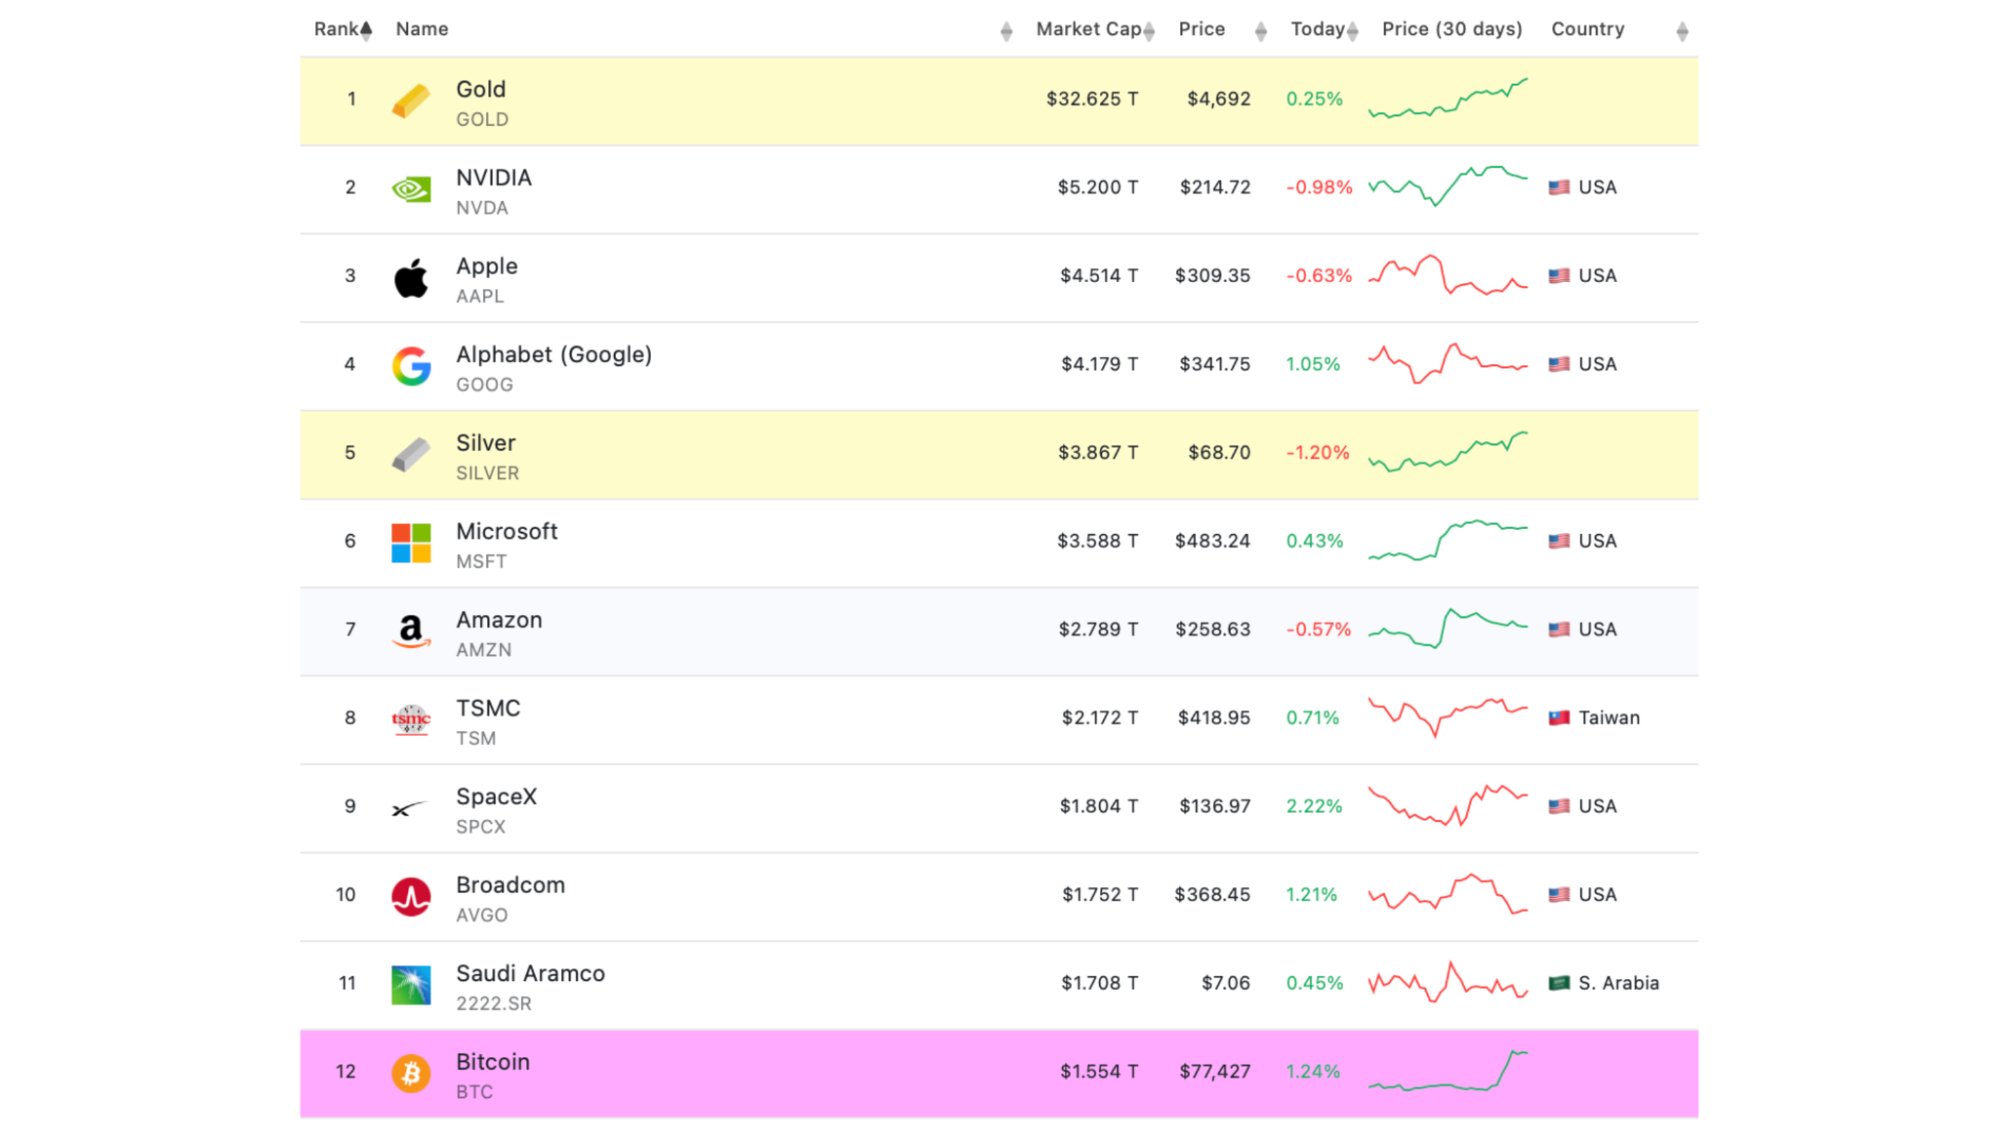1999x1124 pixels.
Task: Click the $5.200 T market cap
Action: pos(1098,187)
